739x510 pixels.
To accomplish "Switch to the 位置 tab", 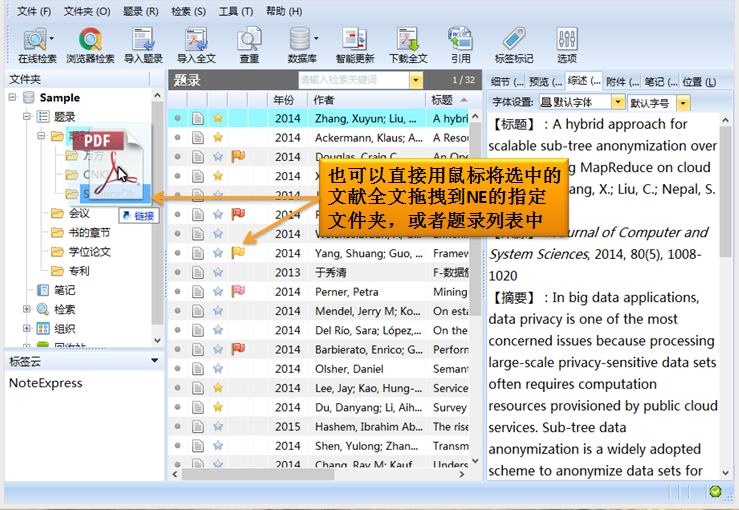I will (x=699, y=82).
